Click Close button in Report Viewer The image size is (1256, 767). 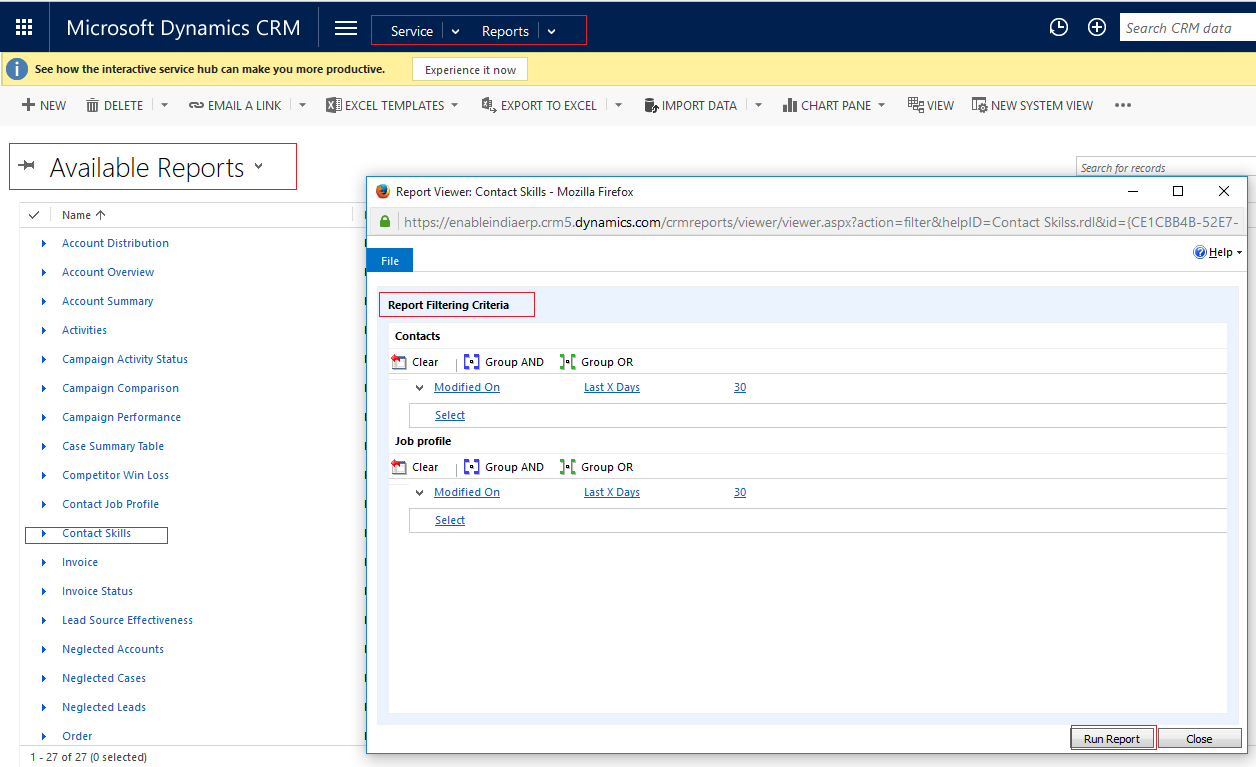click(1199, 739)
